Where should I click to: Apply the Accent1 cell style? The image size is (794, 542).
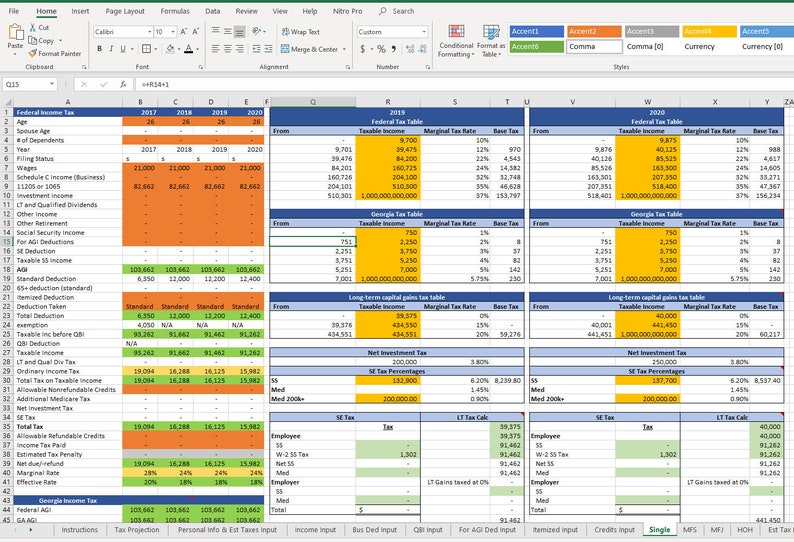(536, 31)
